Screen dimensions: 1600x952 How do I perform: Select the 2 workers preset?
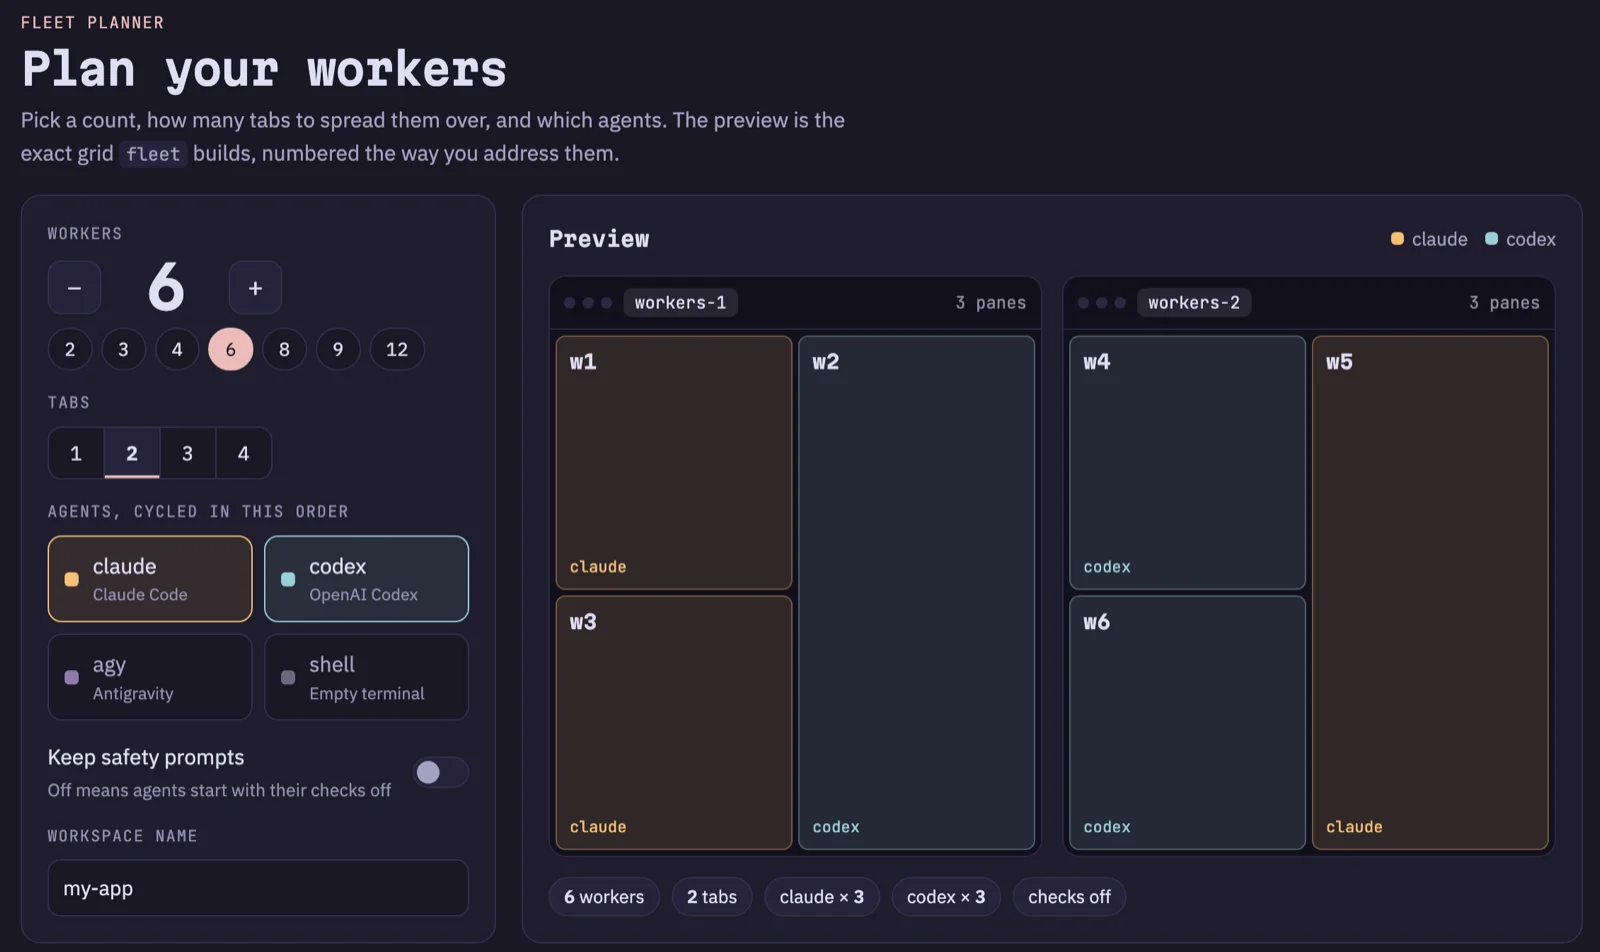[x=70, y=349]
